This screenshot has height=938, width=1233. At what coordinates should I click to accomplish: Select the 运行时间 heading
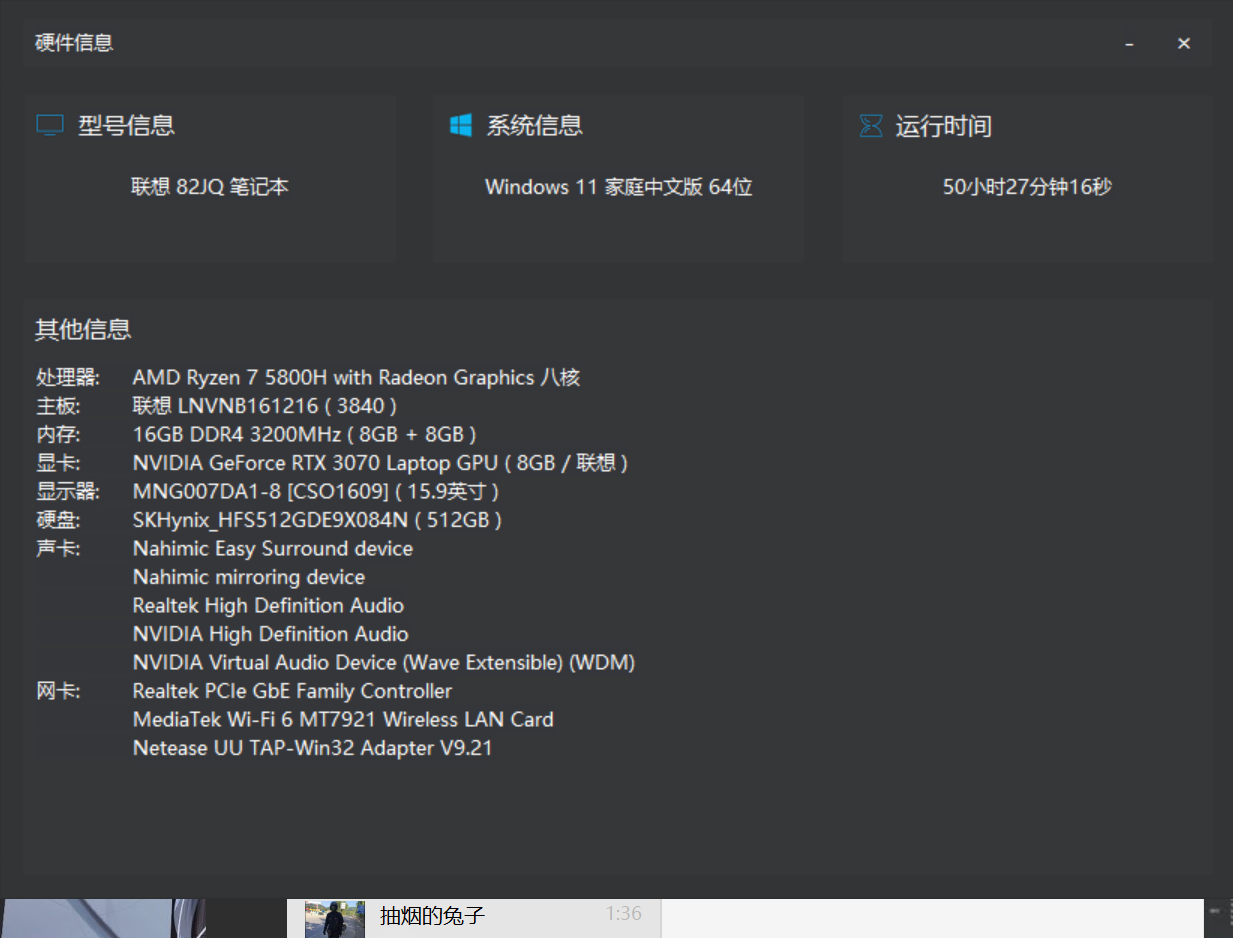(944, 126)
